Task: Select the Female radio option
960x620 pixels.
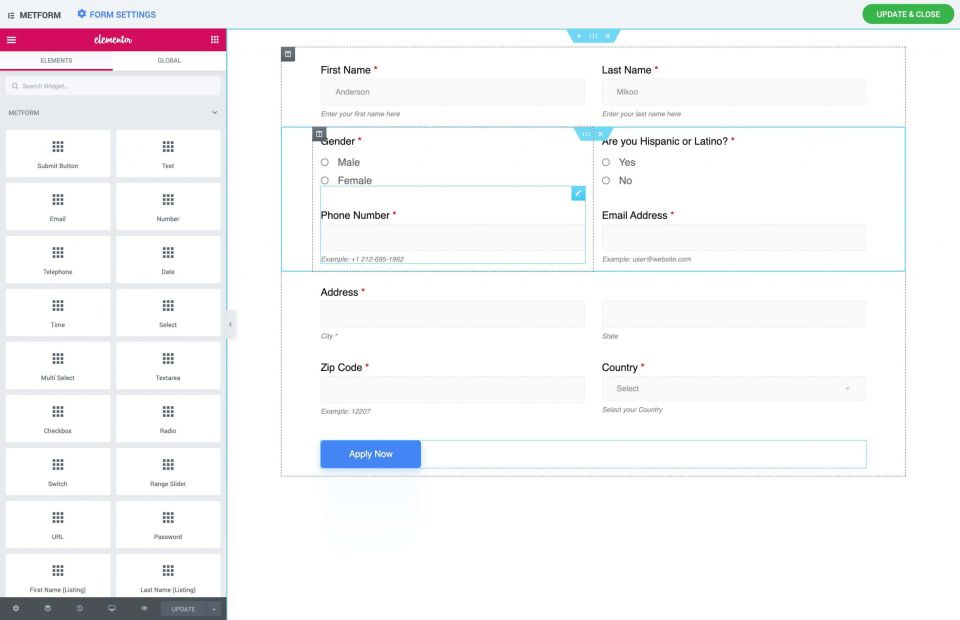Action: click(325, 181)
